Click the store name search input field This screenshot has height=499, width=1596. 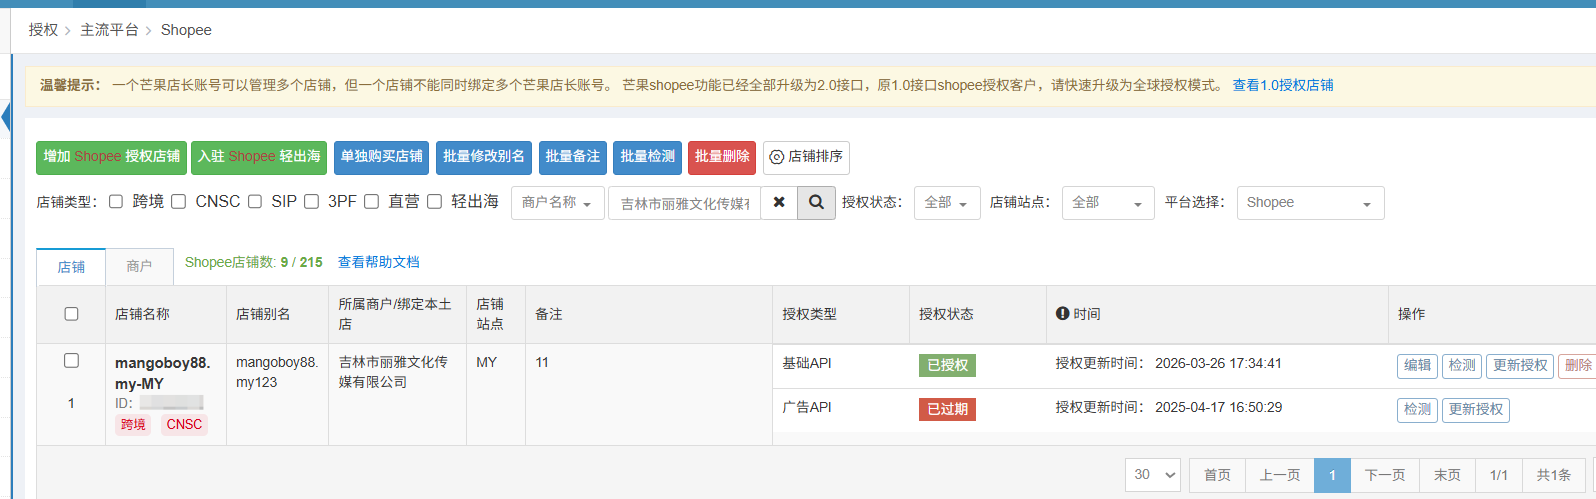coord(685,203)
